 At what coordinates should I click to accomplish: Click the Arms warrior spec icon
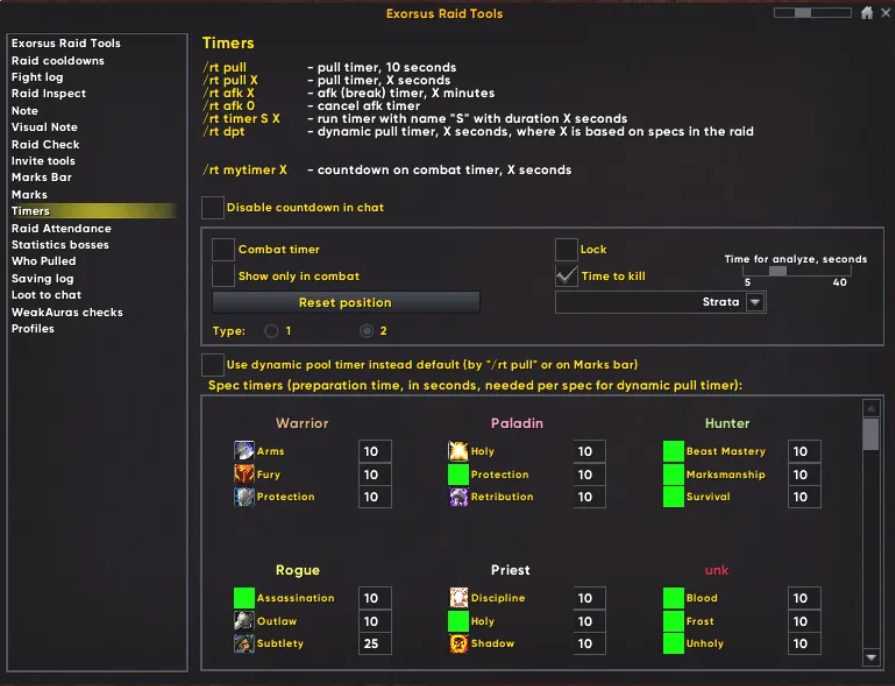click(x=244, y=451)
